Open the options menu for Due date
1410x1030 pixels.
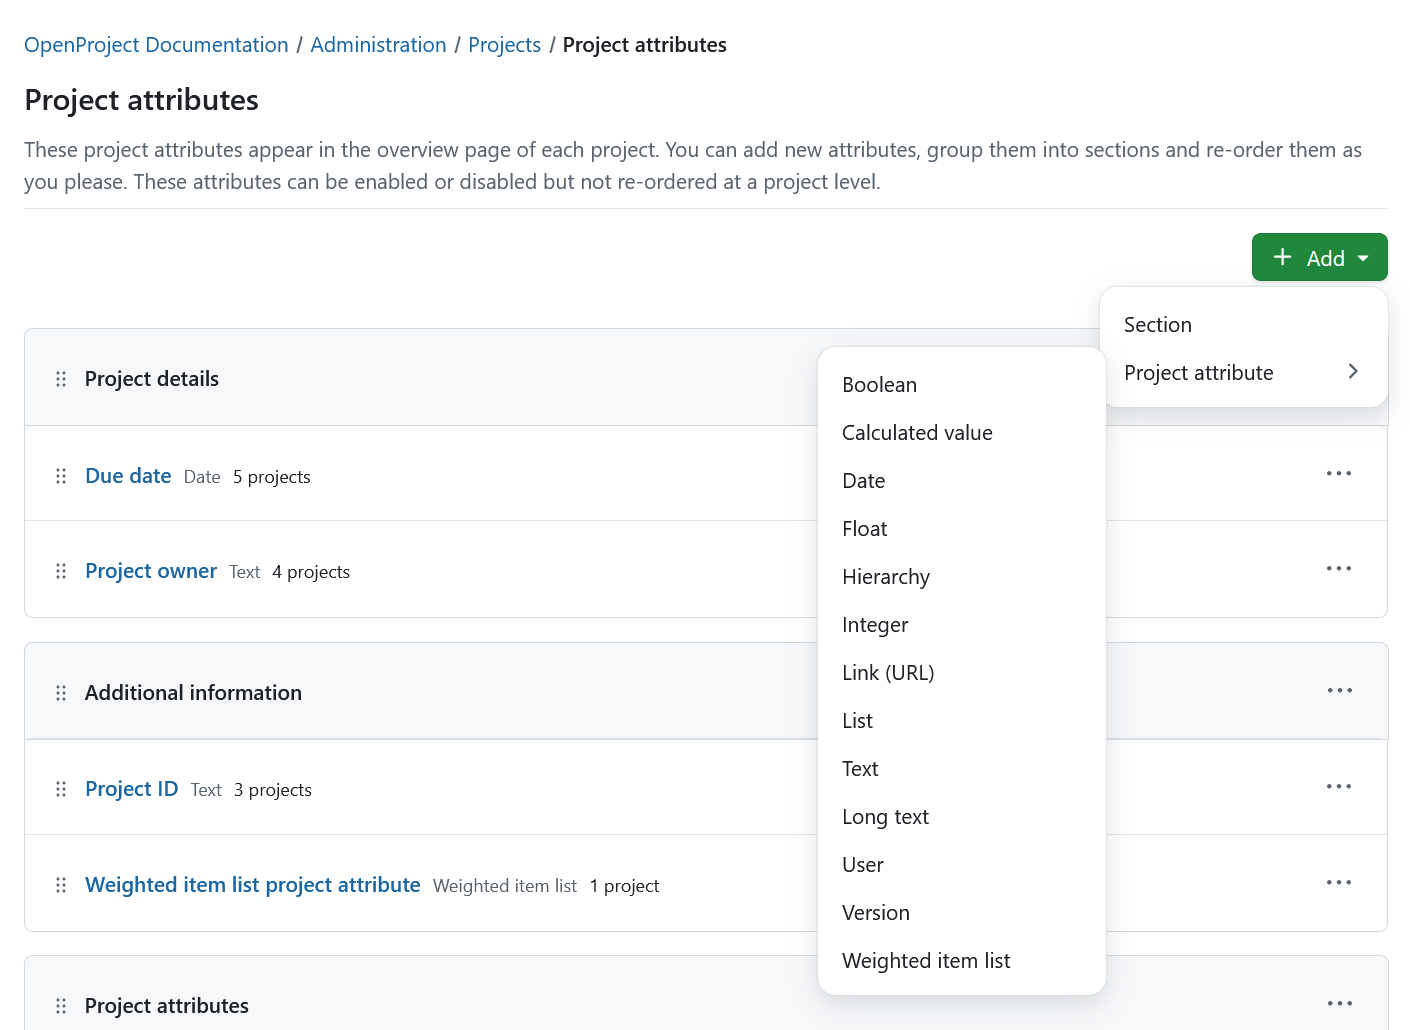(x=1338, y=473)
